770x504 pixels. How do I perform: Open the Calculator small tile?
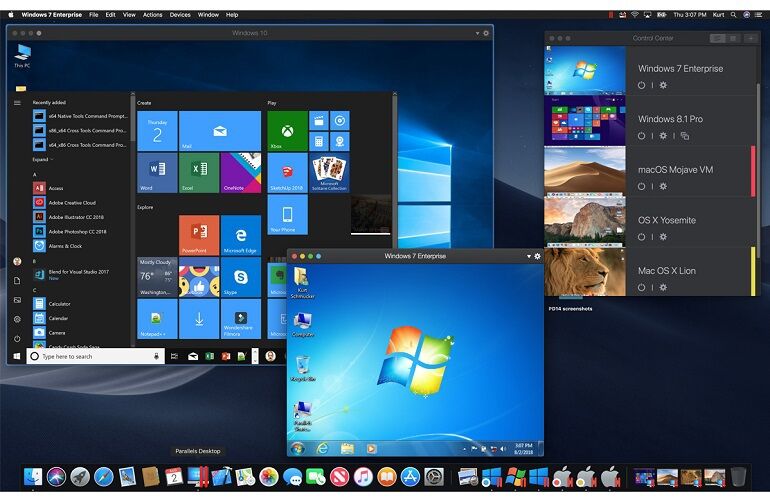319,142
